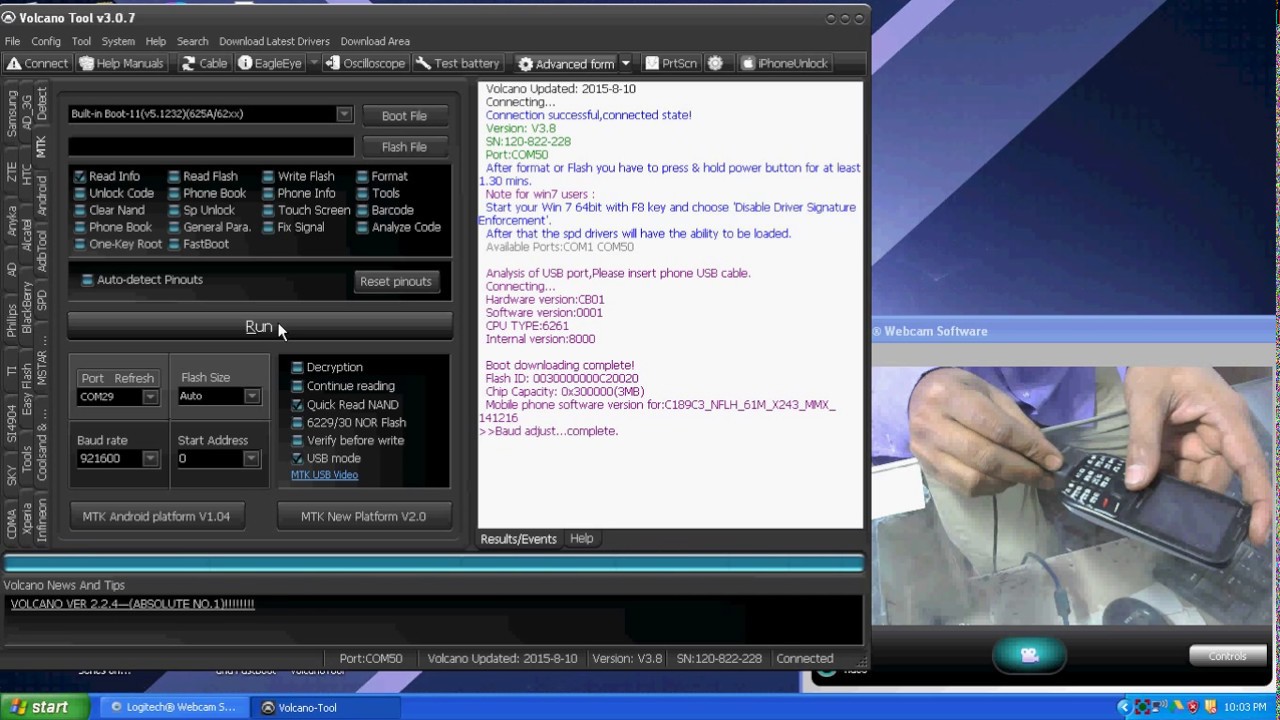Click the Cable toolbar button
This screenshot has height=720, width=1280.
pyautogui.click(x=204, y=63)
